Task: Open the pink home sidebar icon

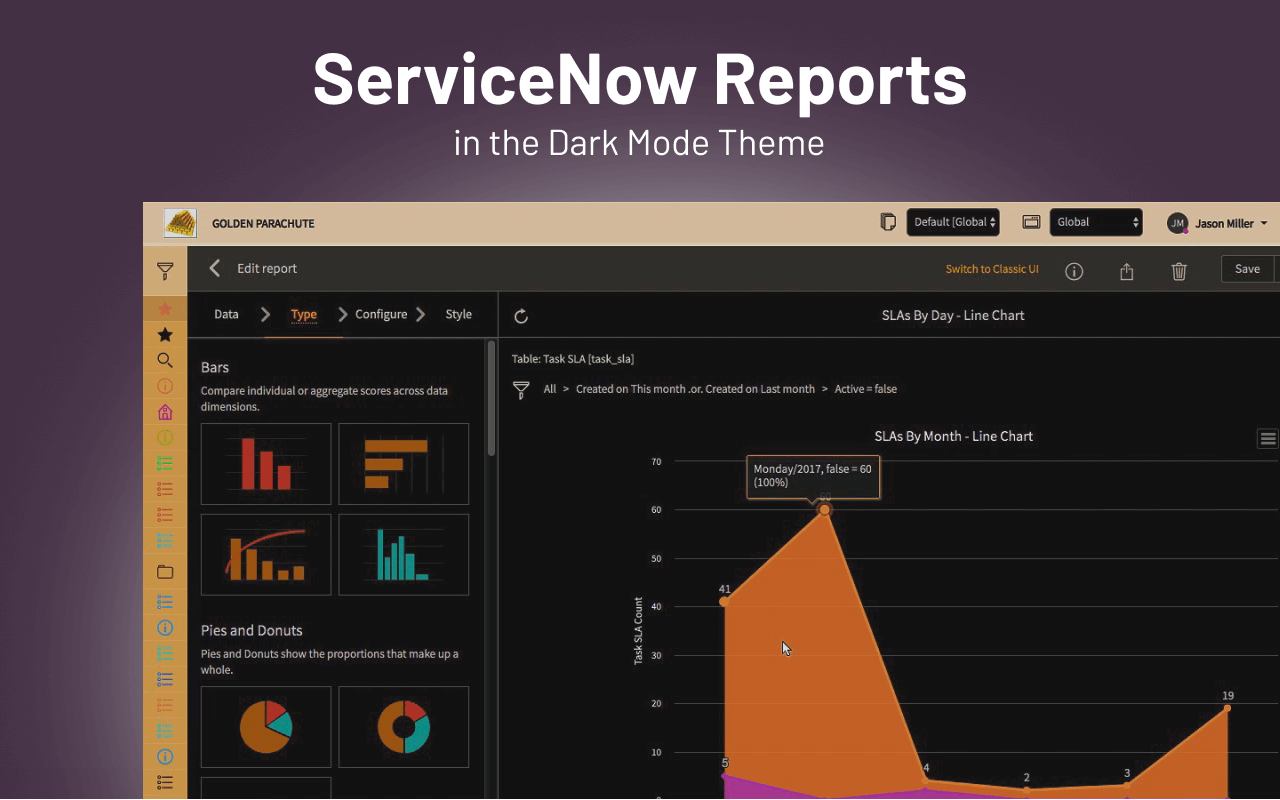Action: coord(165,412)
